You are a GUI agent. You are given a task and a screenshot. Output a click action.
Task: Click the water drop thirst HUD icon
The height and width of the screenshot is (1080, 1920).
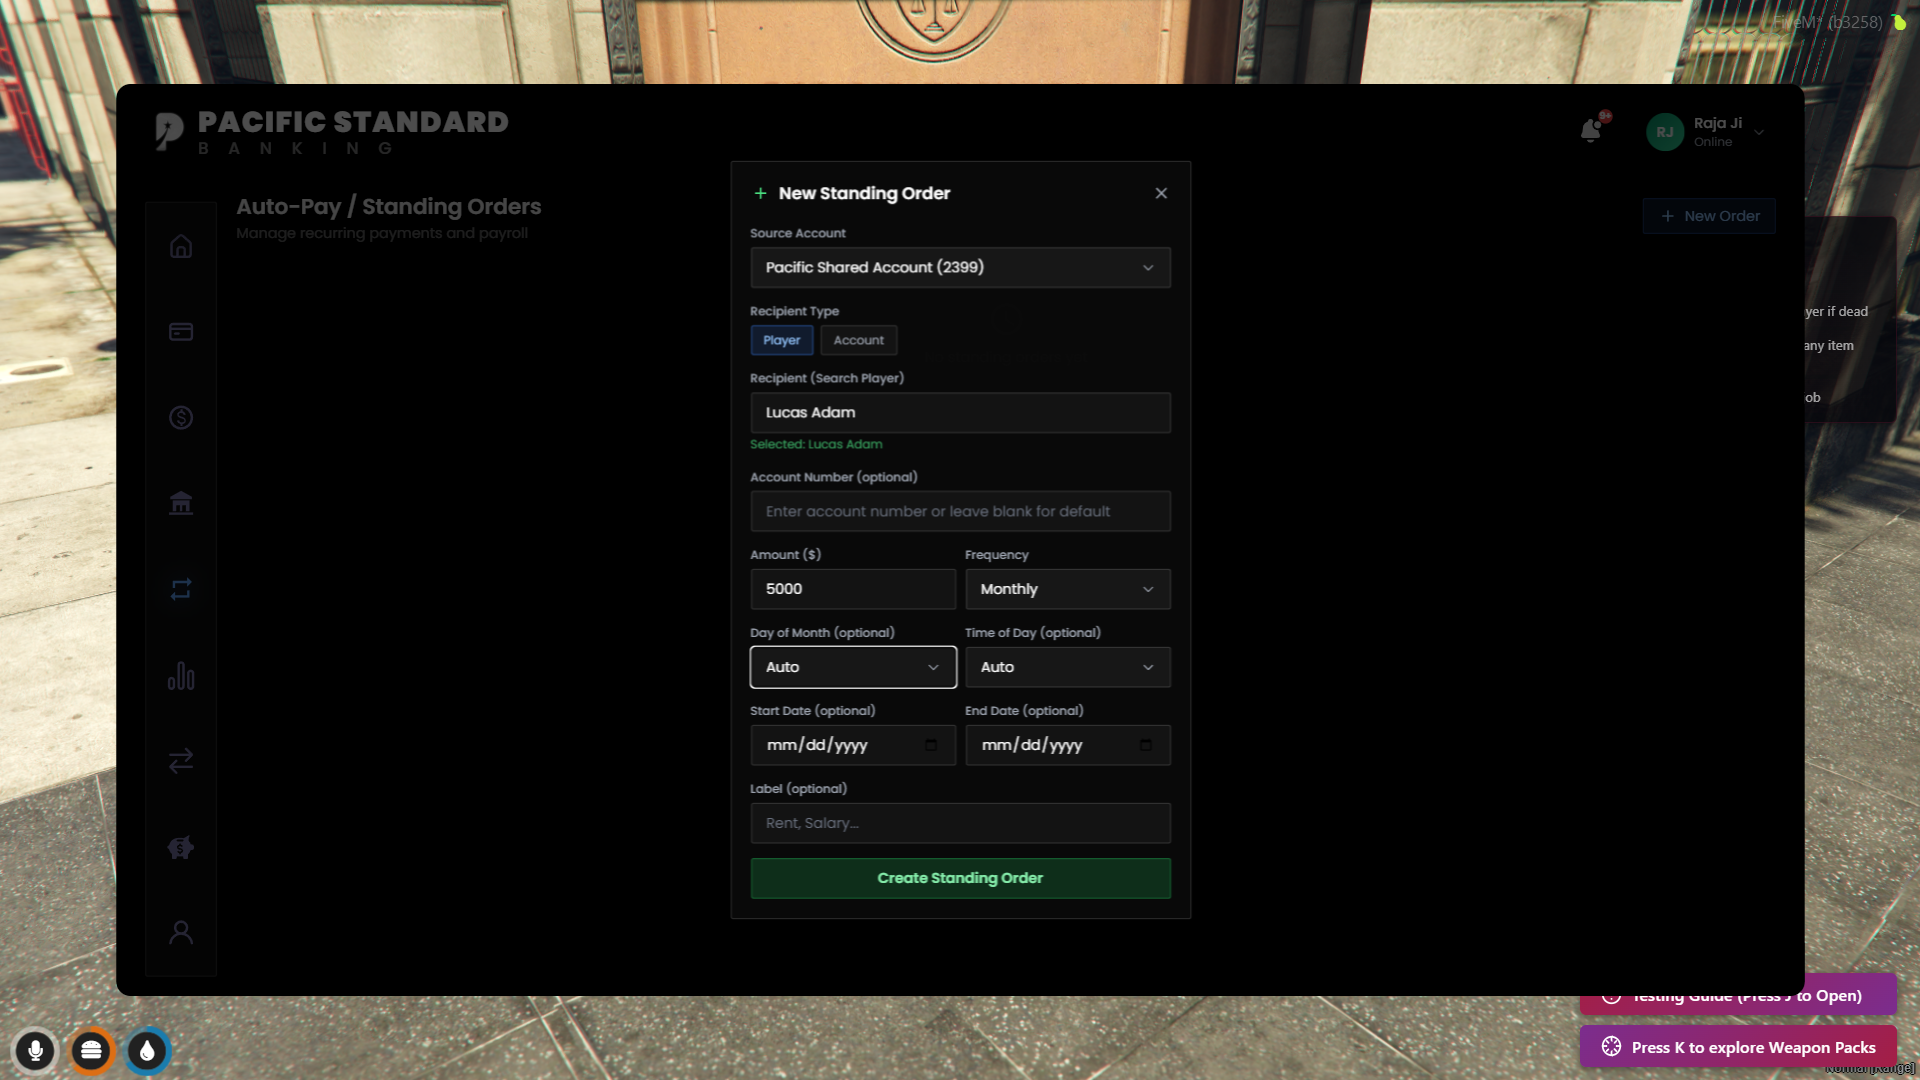point(147,1051)
